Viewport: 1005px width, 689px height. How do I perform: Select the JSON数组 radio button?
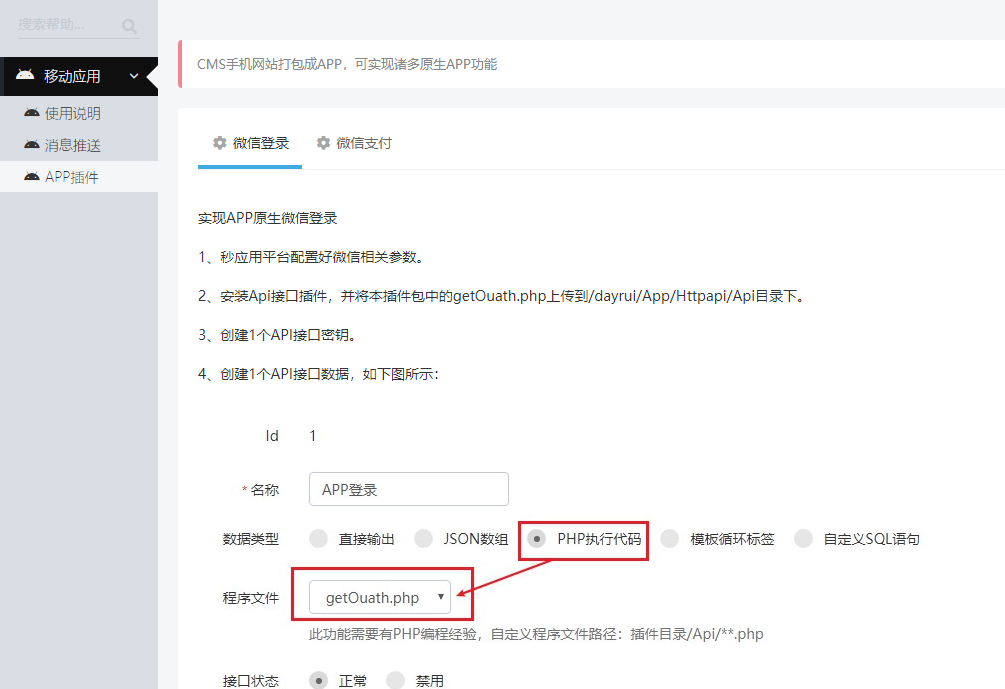click(423, 538)
